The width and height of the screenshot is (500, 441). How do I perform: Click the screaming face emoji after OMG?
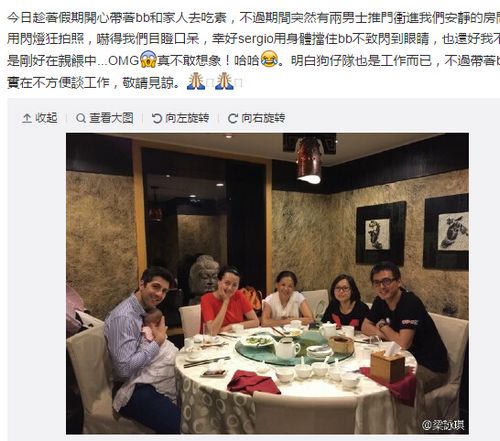(148, 59)
